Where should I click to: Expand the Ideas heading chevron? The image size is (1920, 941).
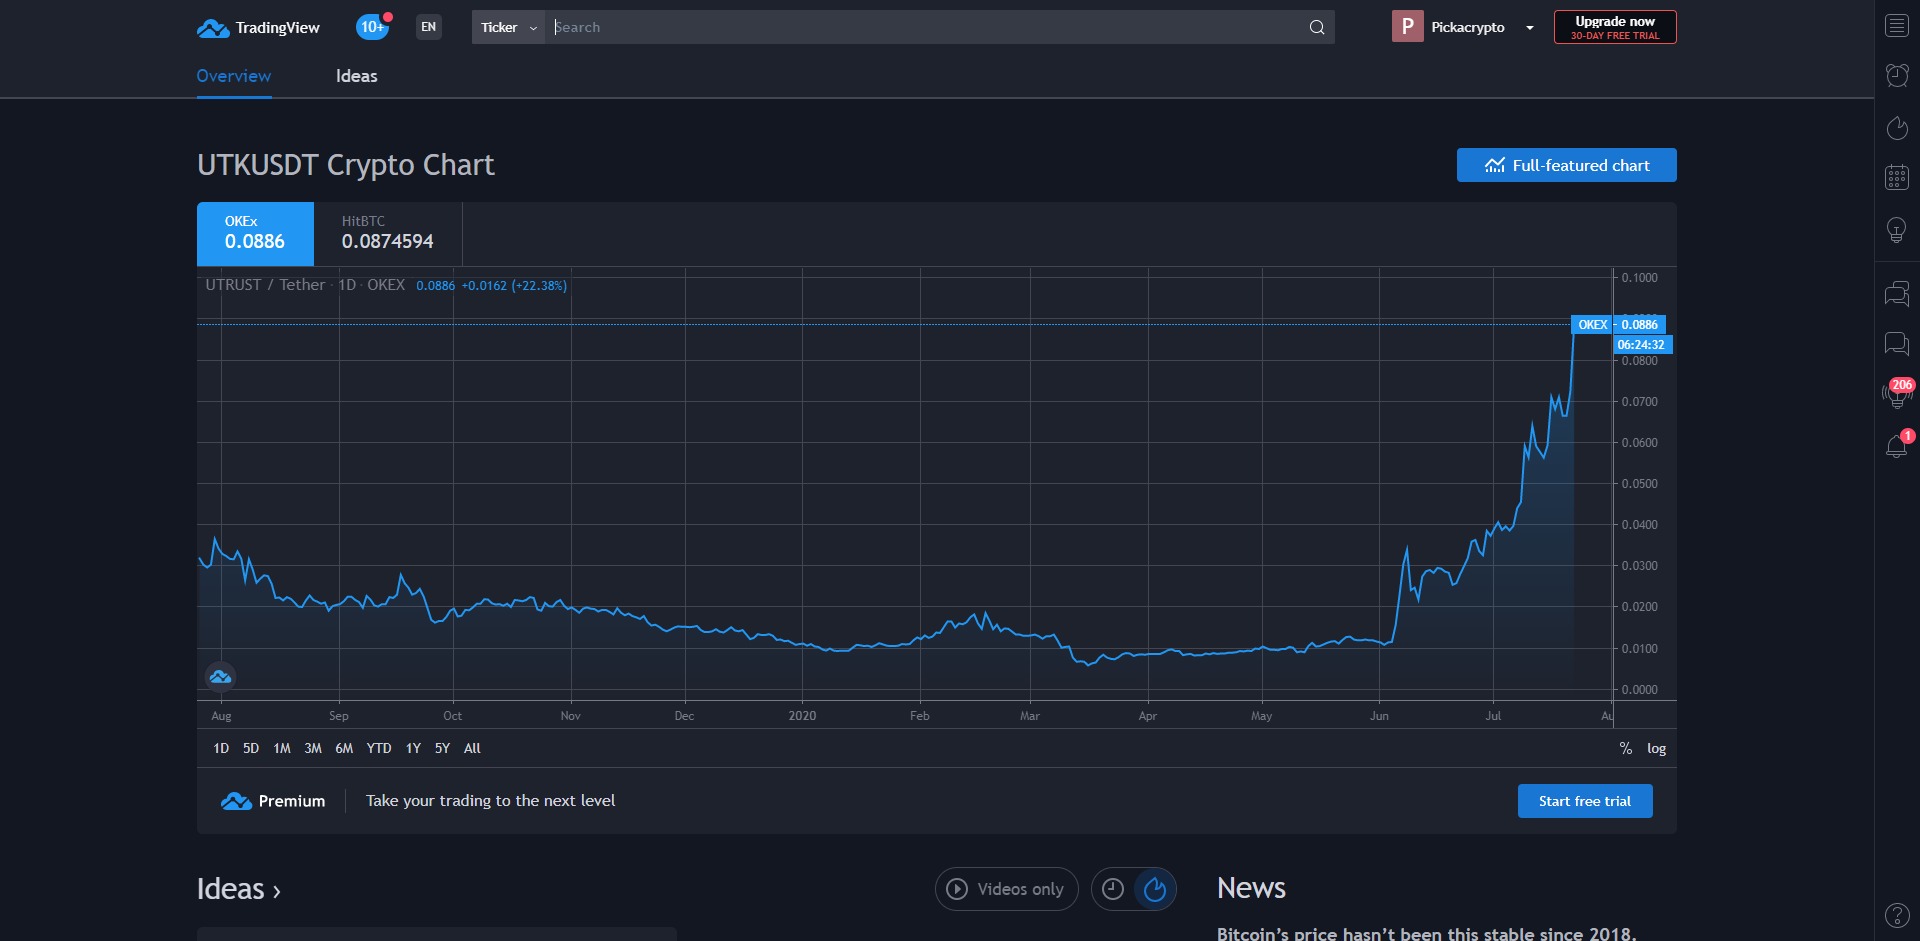(x=277, y=892)
